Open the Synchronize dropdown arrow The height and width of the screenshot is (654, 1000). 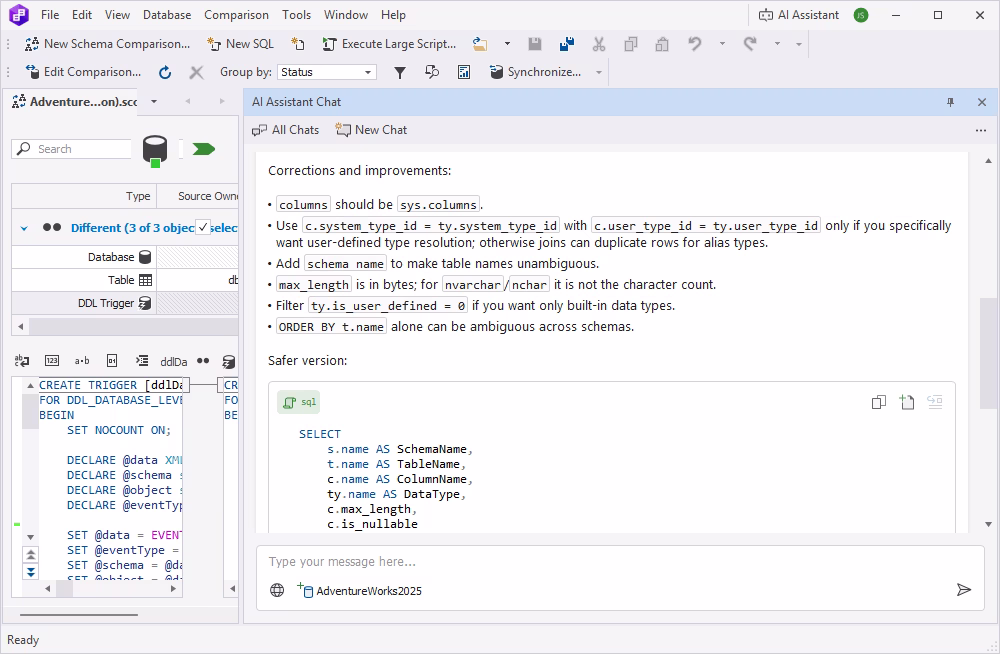(x=599, y=72)
